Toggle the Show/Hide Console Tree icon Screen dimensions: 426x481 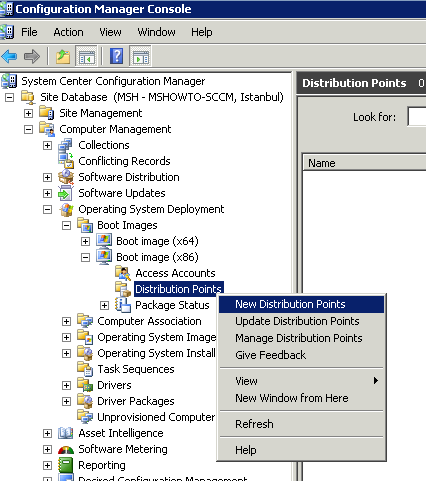coord(86,56)
